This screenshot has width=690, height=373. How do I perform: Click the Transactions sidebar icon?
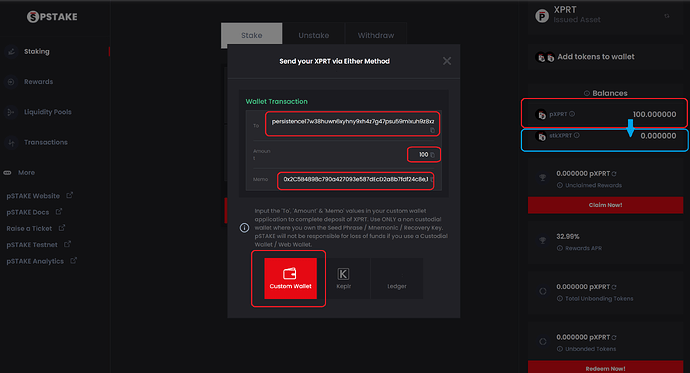[x=11, y=143]
